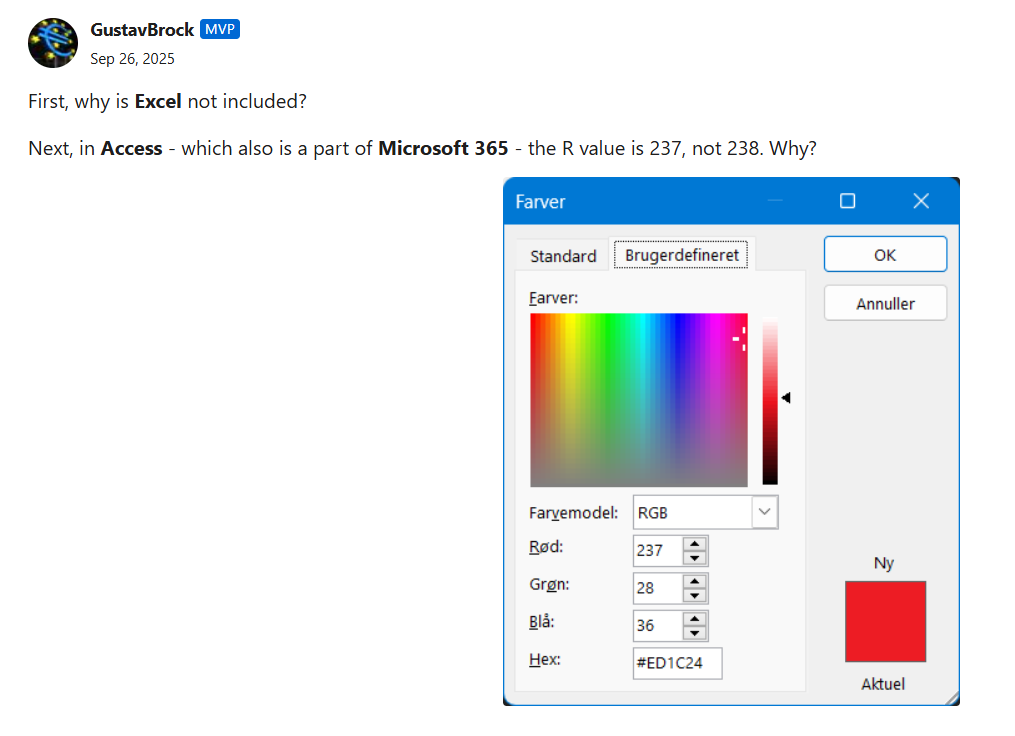The image size is (1015, 736).
Task: Decrease the Grøn value with the down stepper
Action: pyautogui.click(x=695, y=594)
